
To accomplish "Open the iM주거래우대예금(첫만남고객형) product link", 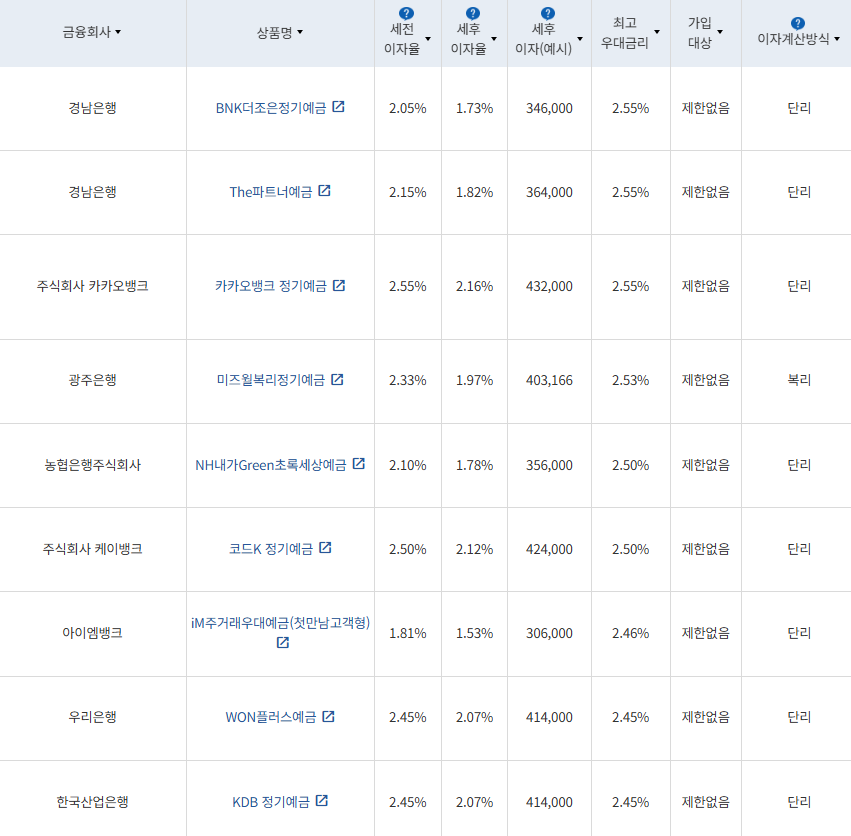I will click(x=281, y=624).
